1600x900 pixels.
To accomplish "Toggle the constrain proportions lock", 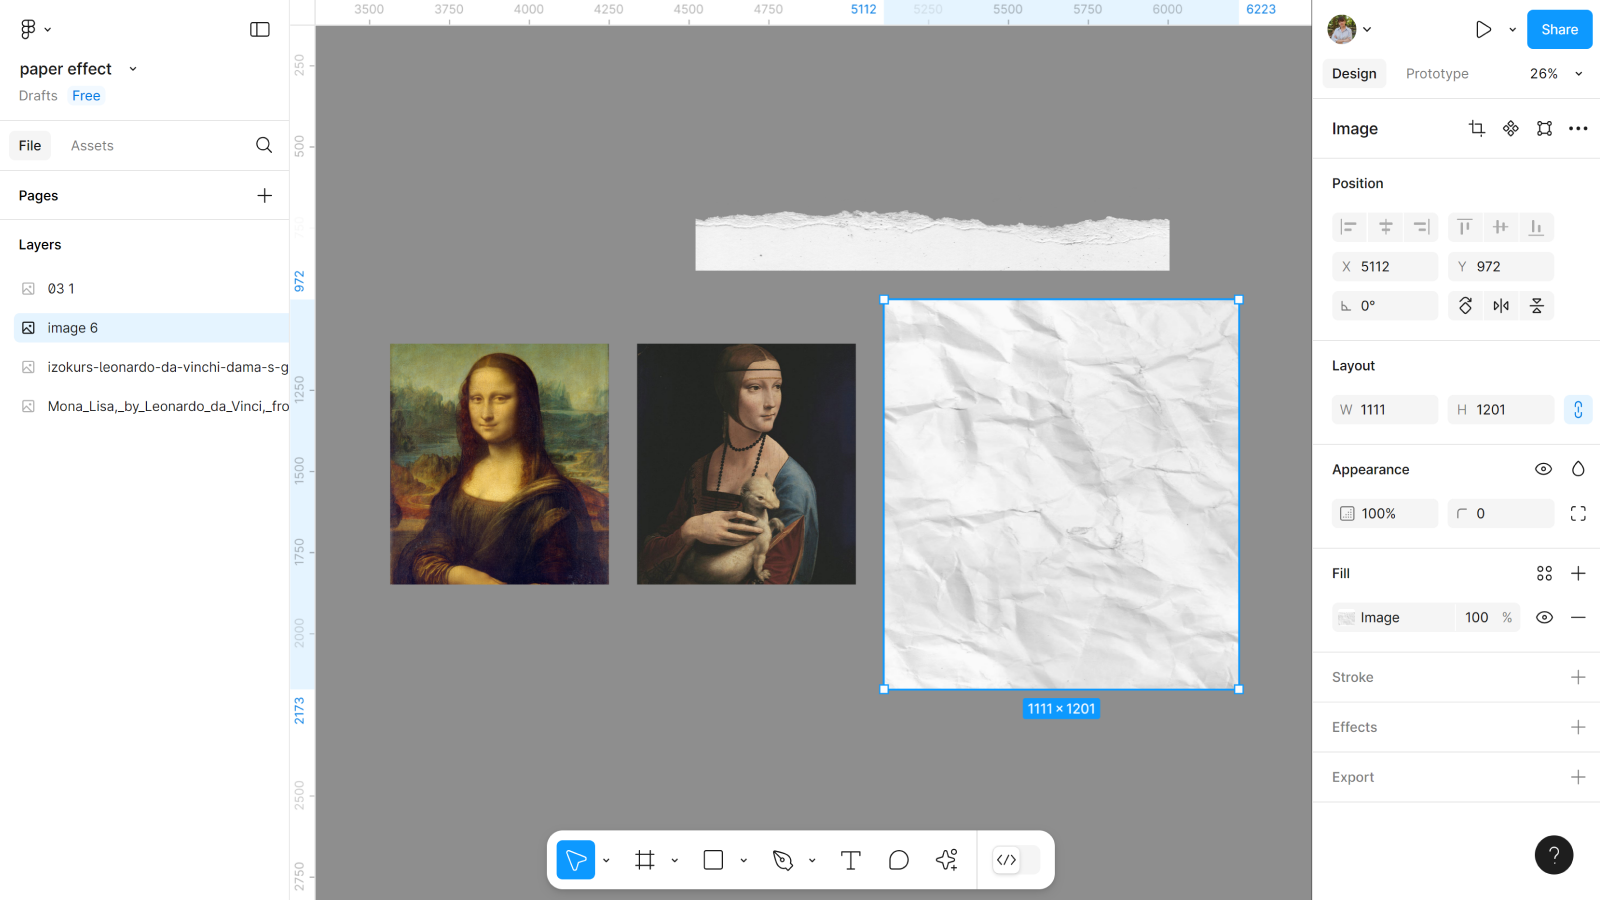I will point(1578,410).
